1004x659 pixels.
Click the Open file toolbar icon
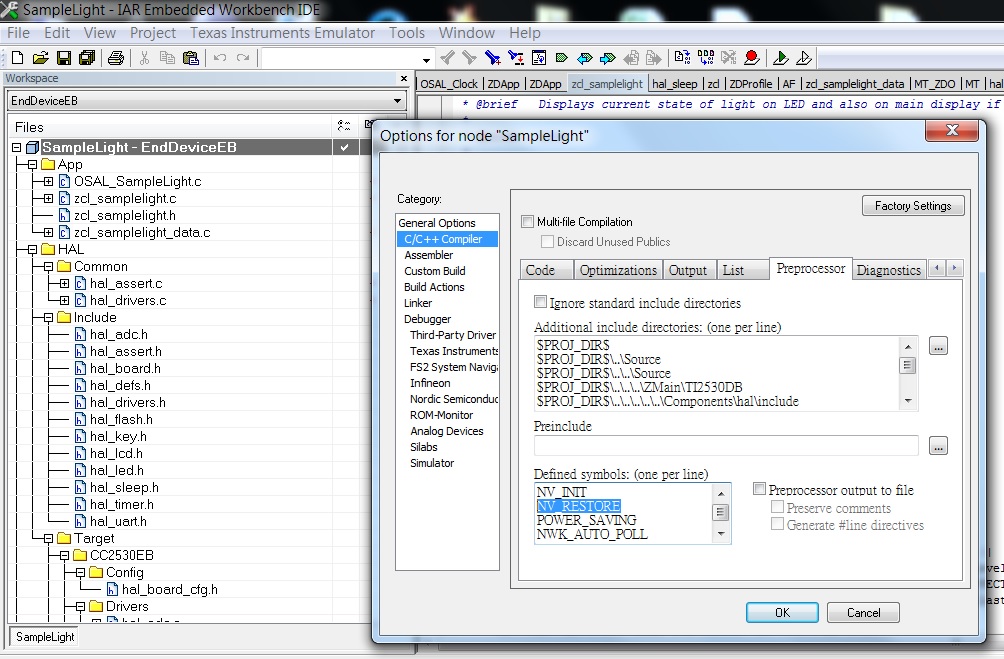tap(40, 58)
